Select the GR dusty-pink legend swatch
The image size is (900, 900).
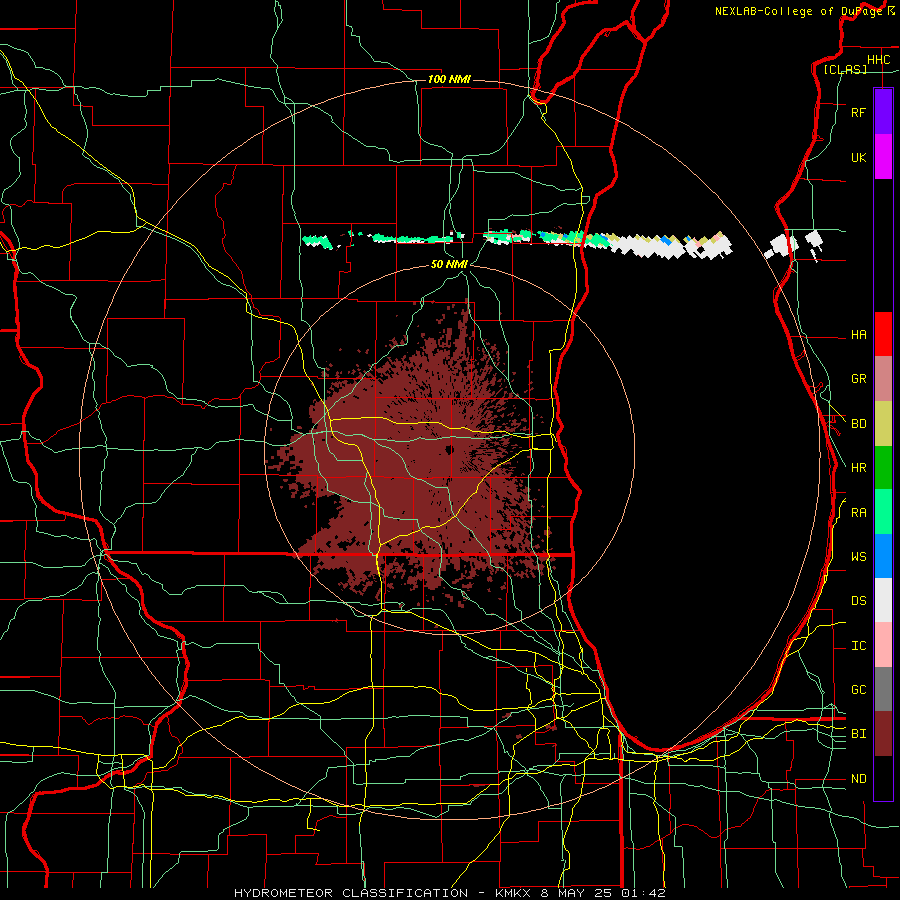click(x=883, y=379)
